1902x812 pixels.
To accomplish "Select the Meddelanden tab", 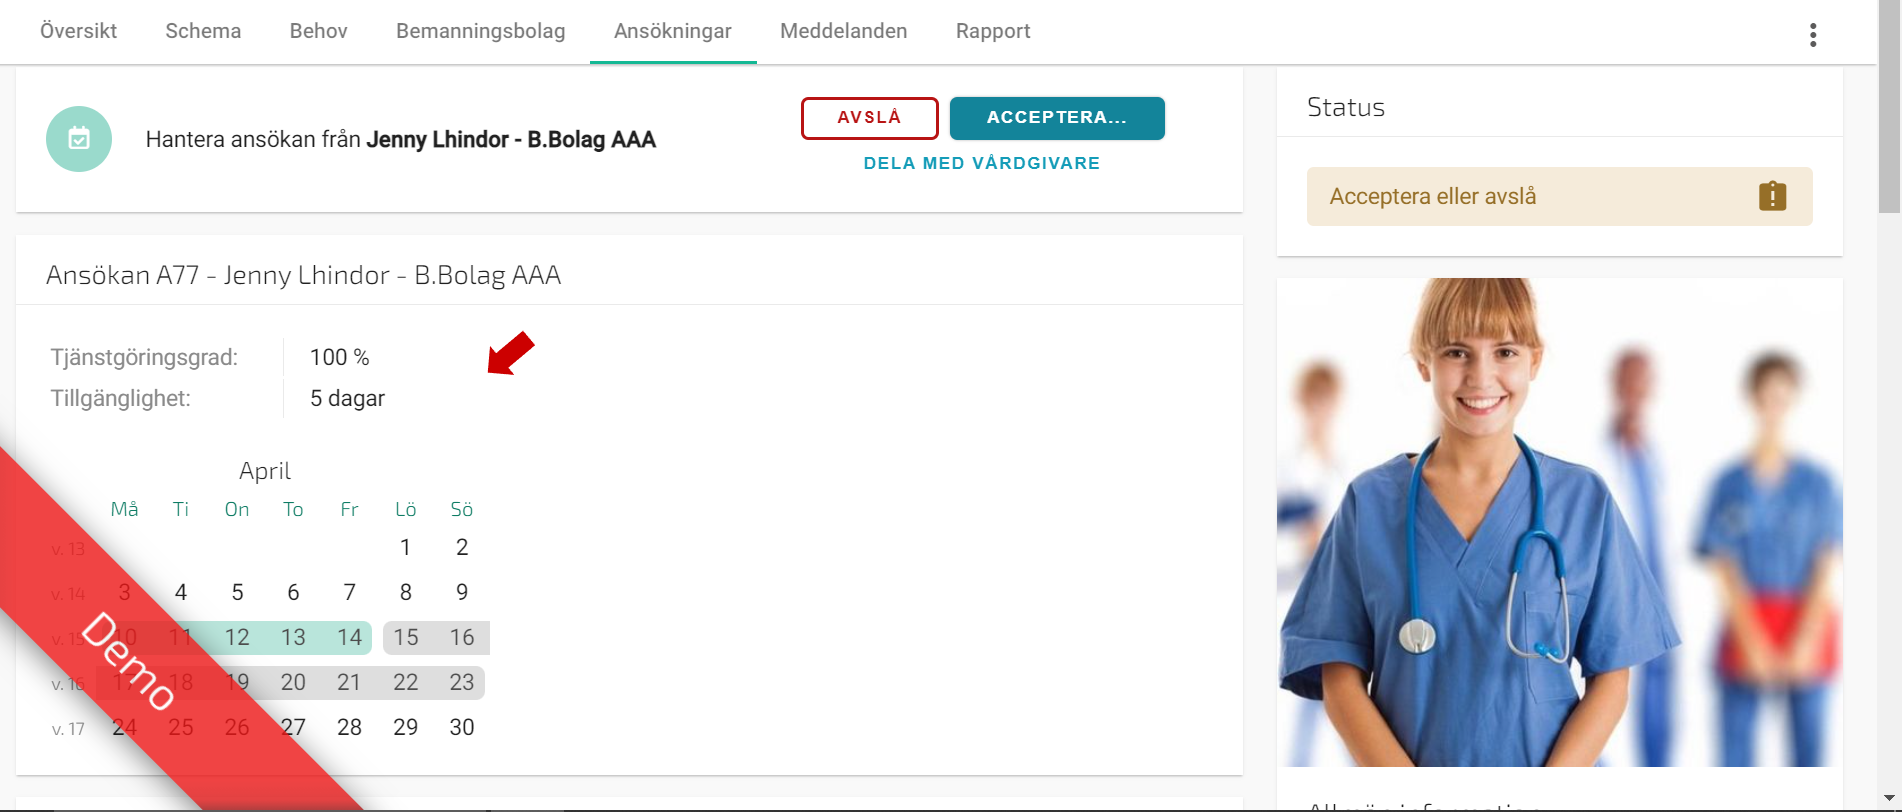I will pos(843,31).
